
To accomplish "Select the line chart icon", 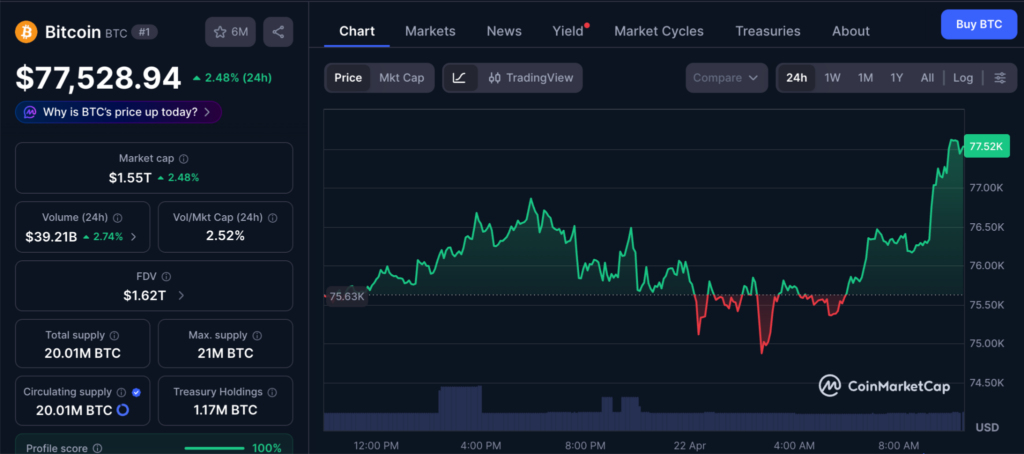I will pos(459,78).
